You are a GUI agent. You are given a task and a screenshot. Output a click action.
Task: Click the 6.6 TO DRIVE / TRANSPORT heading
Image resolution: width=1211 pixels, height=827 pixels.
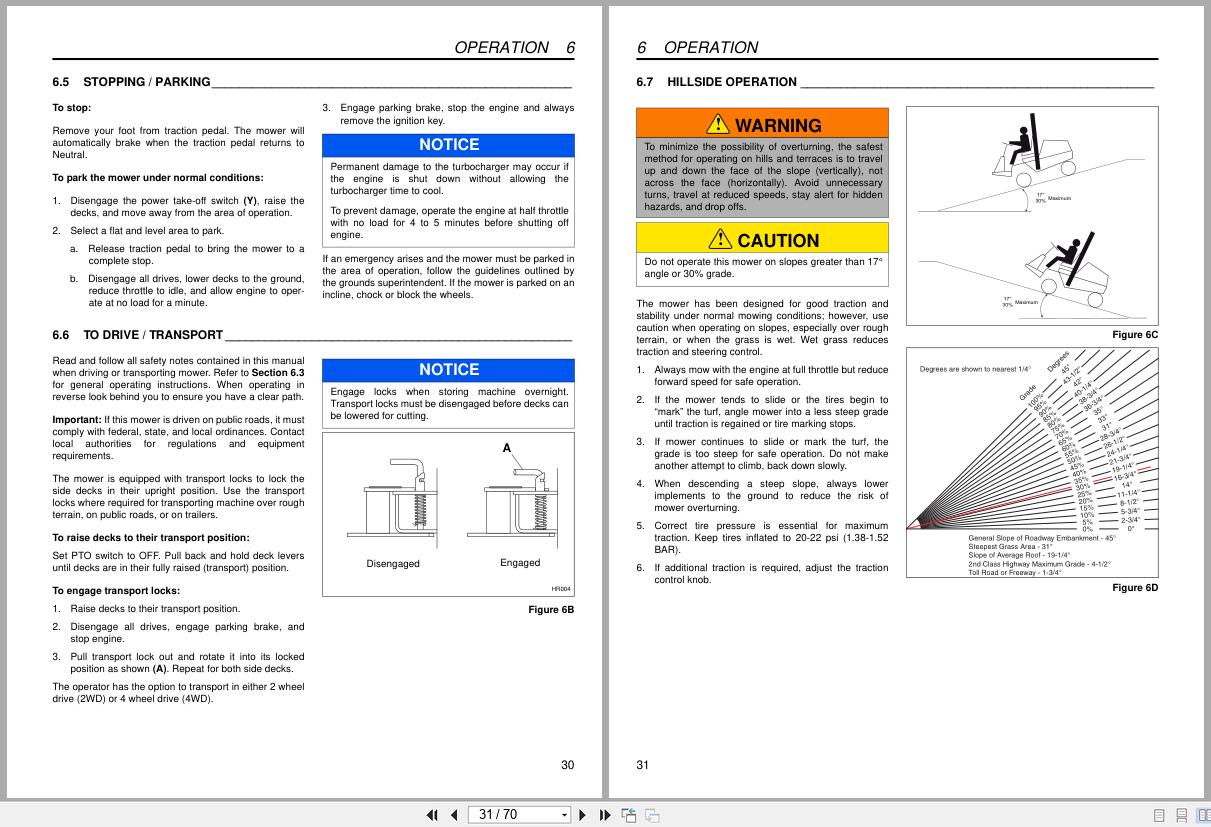point(137,335)
